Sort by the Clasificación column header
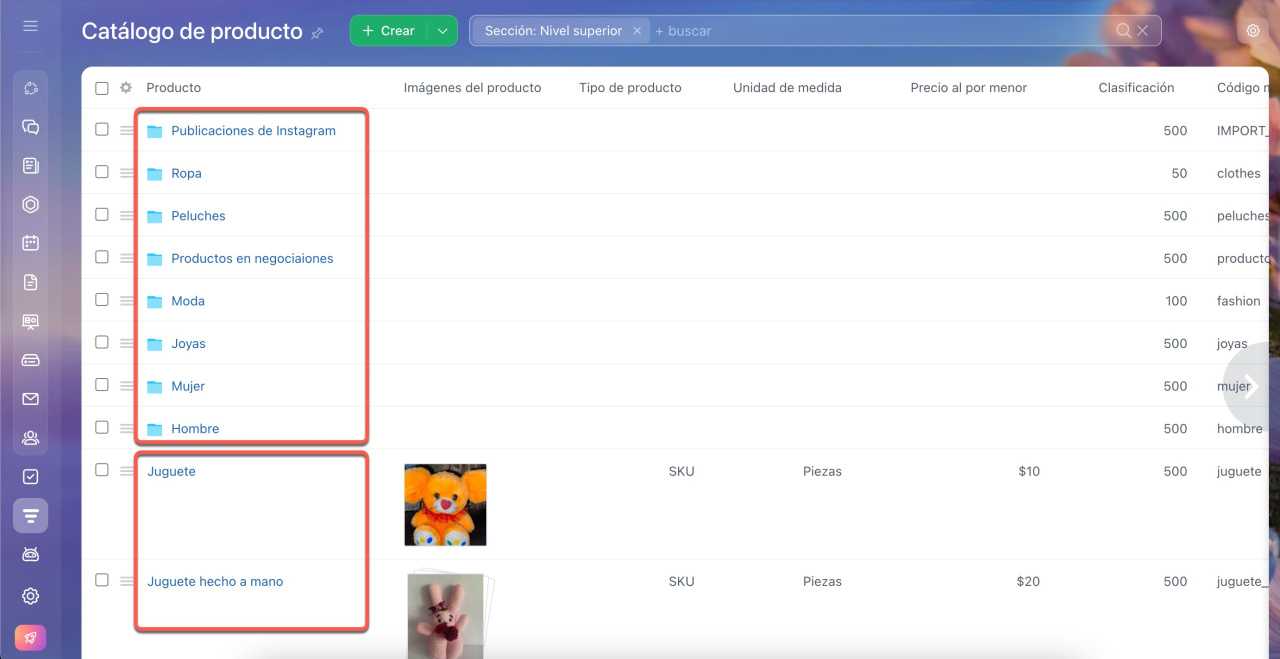Screen dimensions: 1280x659 pos(1136,88)
